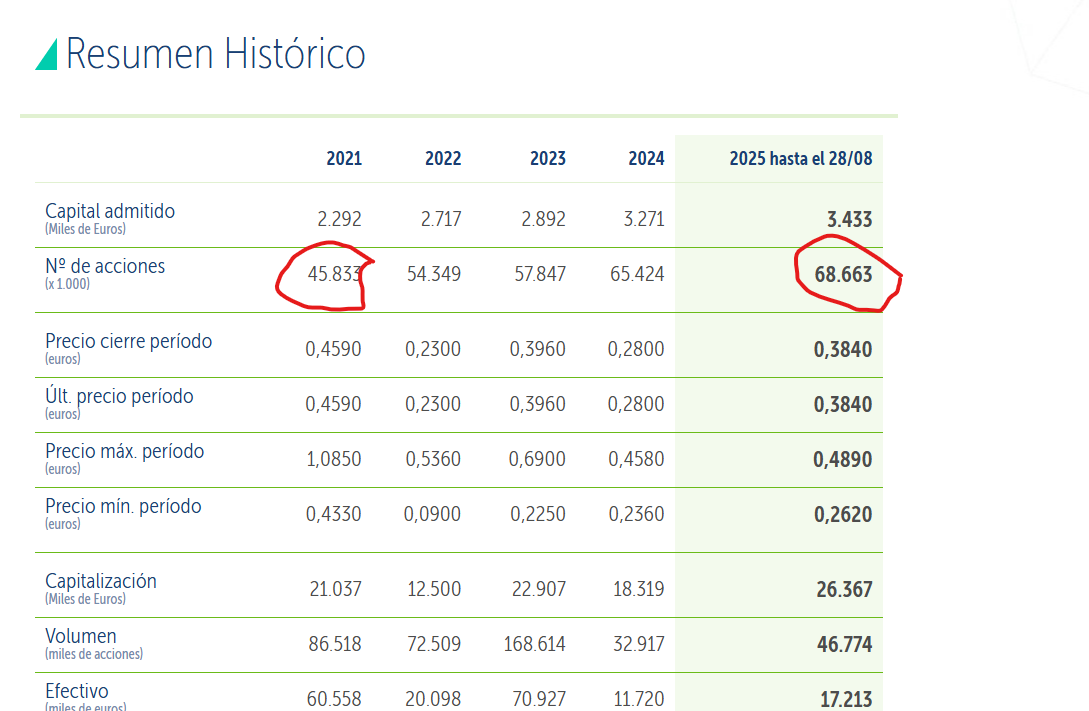Viewport: 1089px width, 711px height.
Task: Select Precio cierre 2025 value 0,3840
Action: 843,349
